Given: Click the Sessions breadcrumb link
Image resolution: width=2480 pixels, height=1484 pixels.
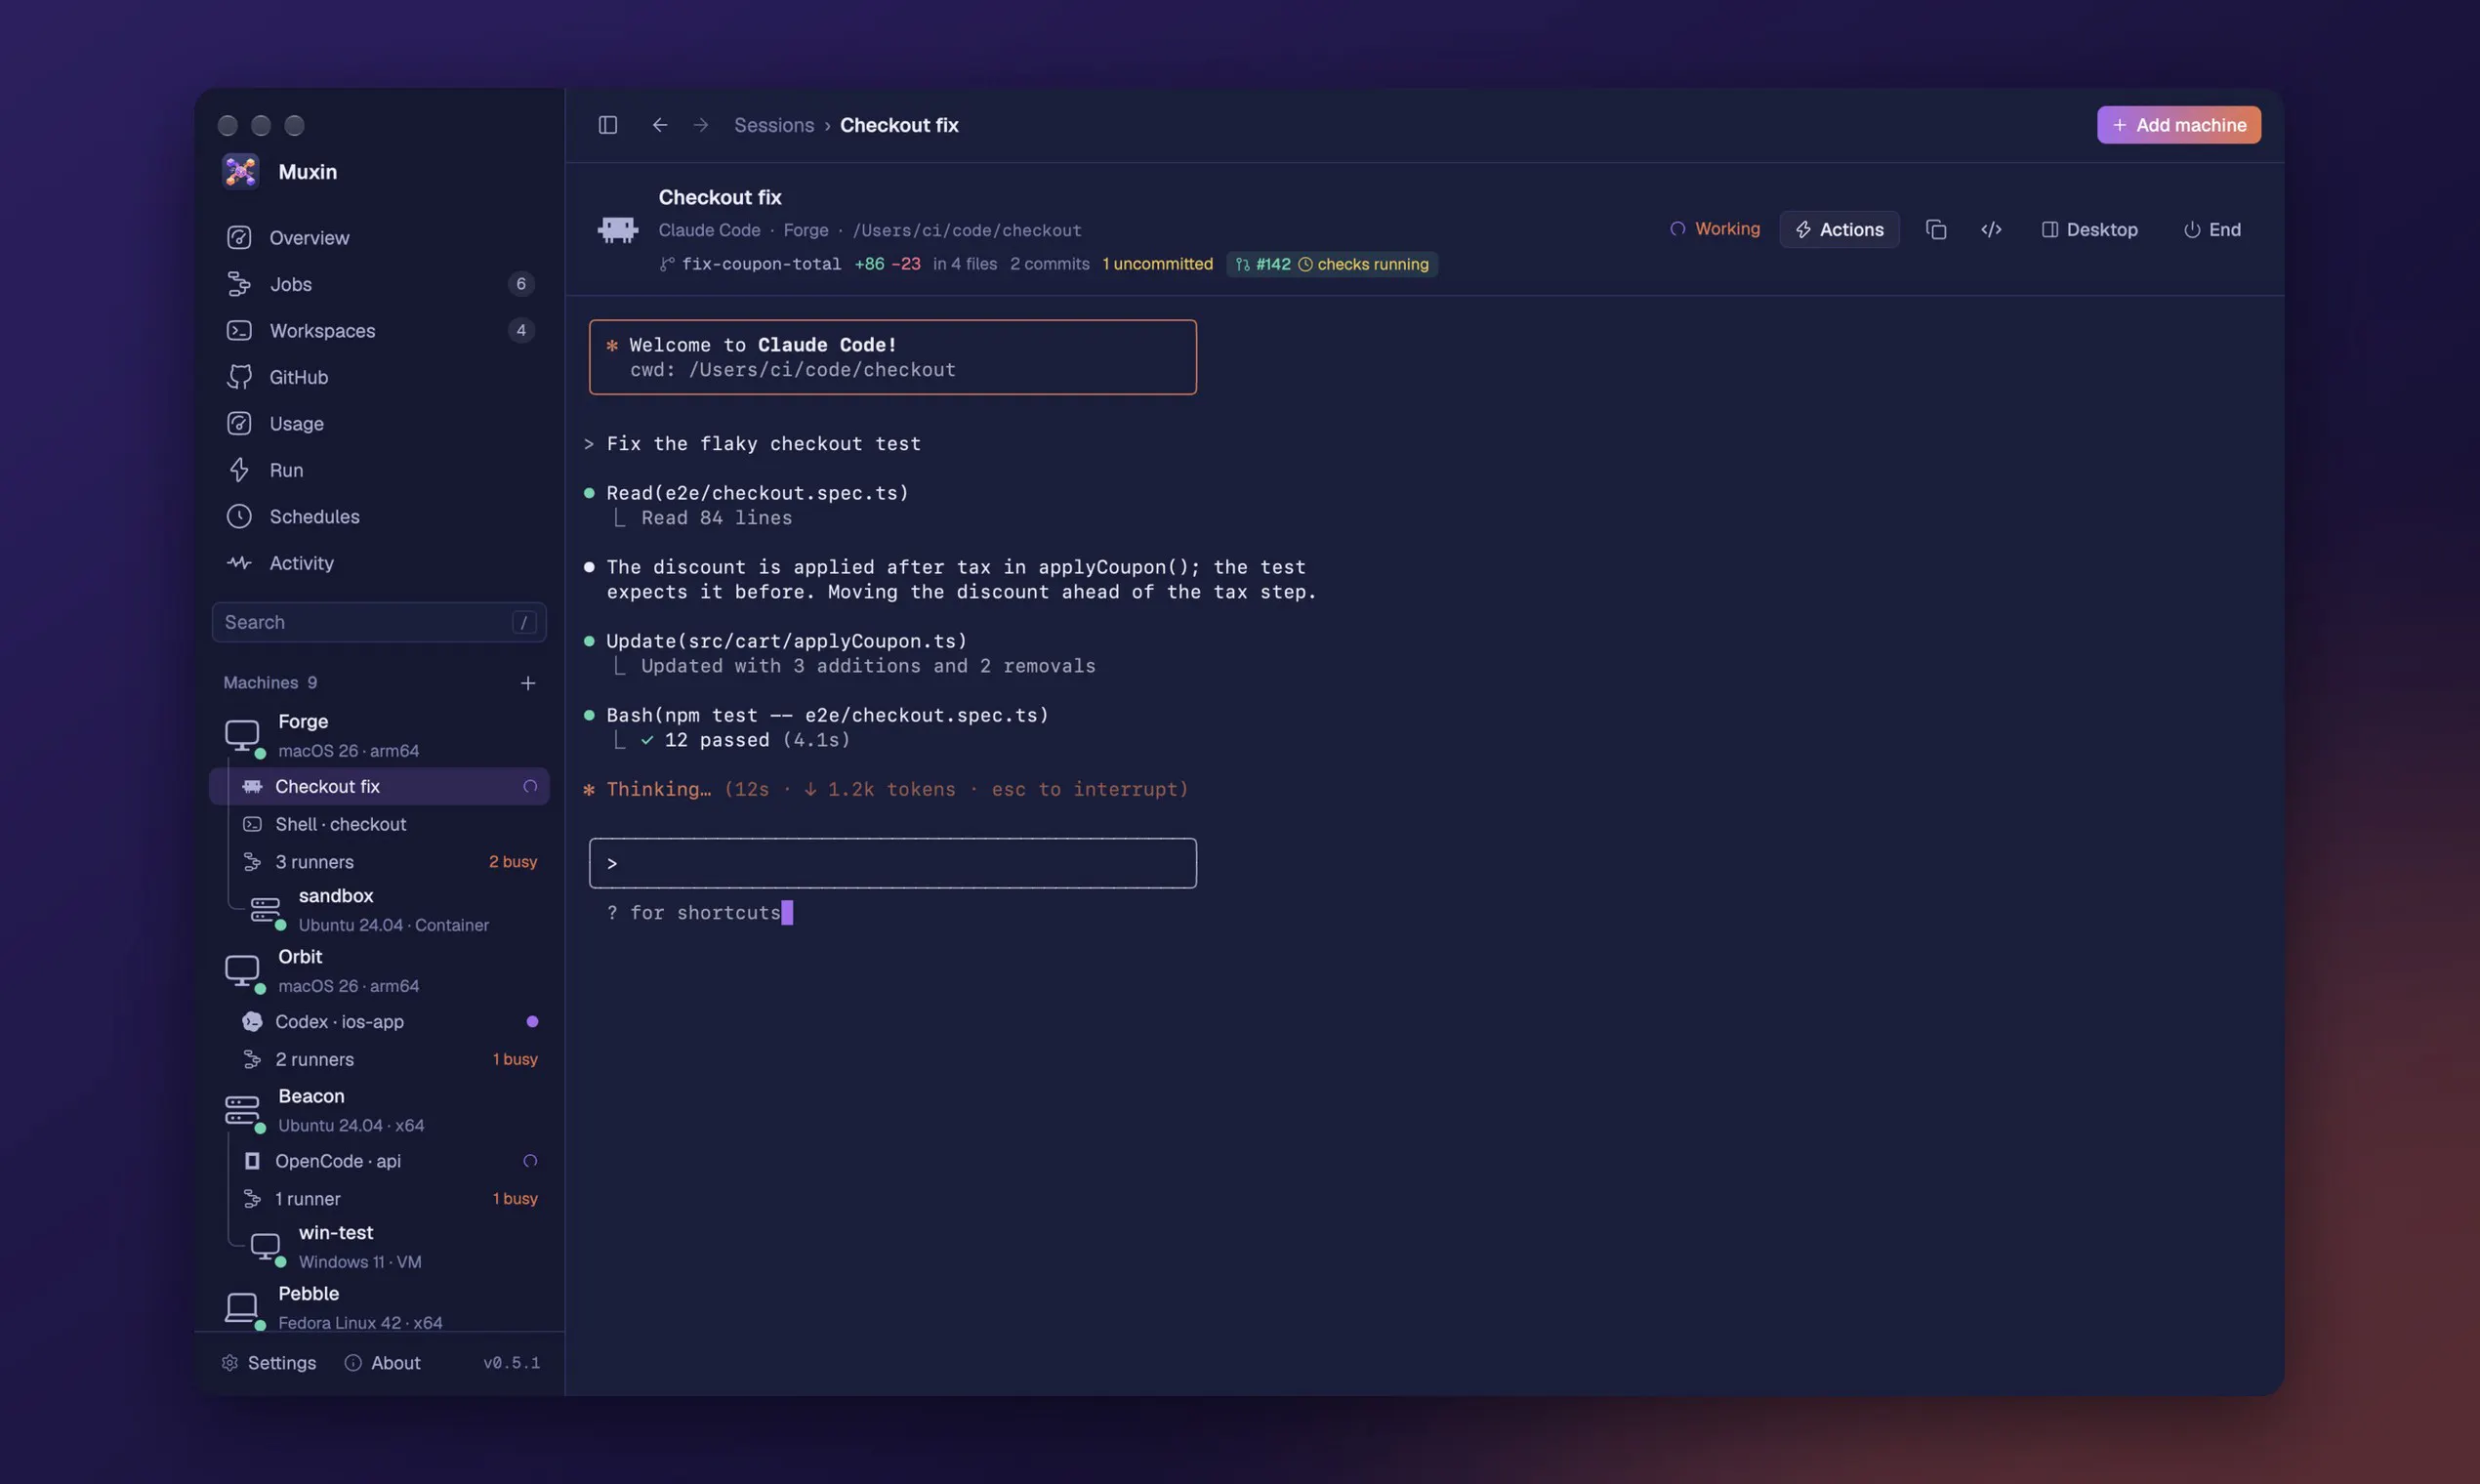Looking at the screenshot, I should click(774, 125).
